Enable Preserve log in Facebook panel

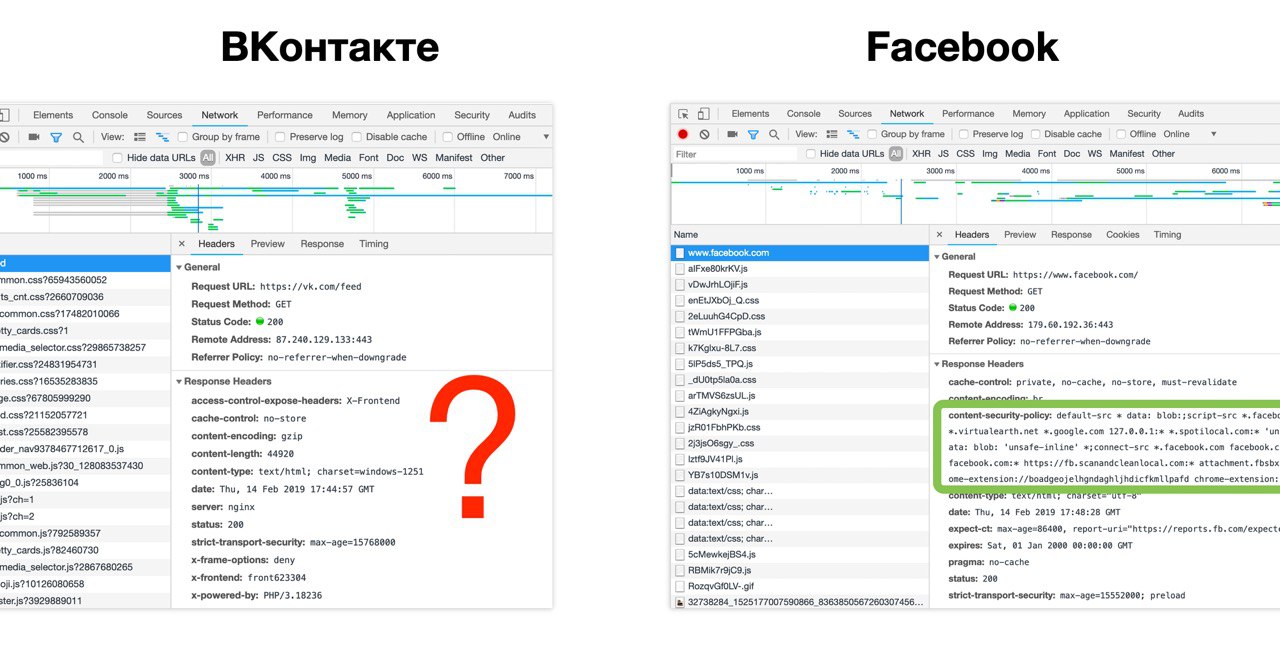click(x=964, y=134)
